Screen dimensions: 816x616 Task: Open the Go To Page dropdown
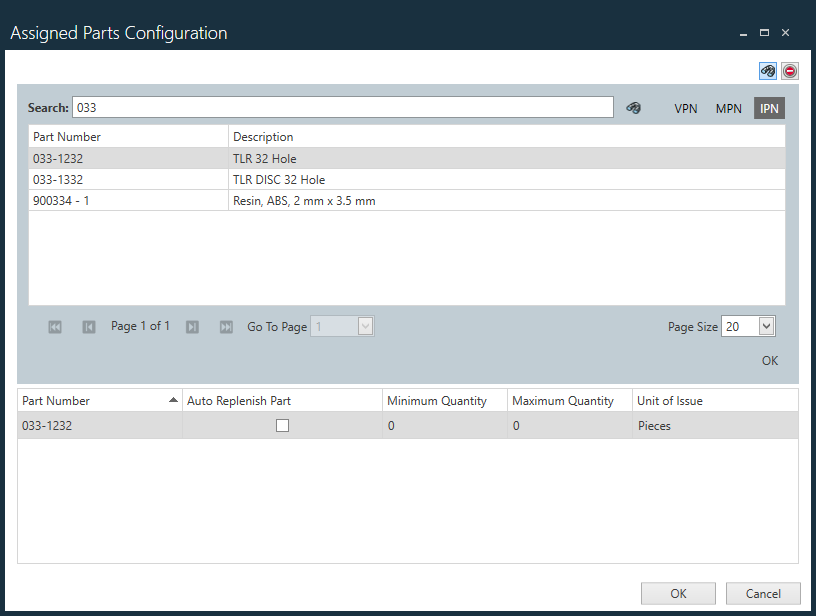pyautogui.click(x=364, y=326)
